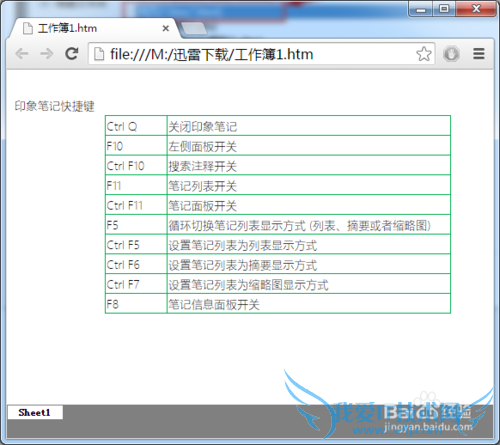Image resolution: width=500 pixels, height=445 pixels.
Task: Click the cell 笔记列表开关
Action: (x=309, y=185)
